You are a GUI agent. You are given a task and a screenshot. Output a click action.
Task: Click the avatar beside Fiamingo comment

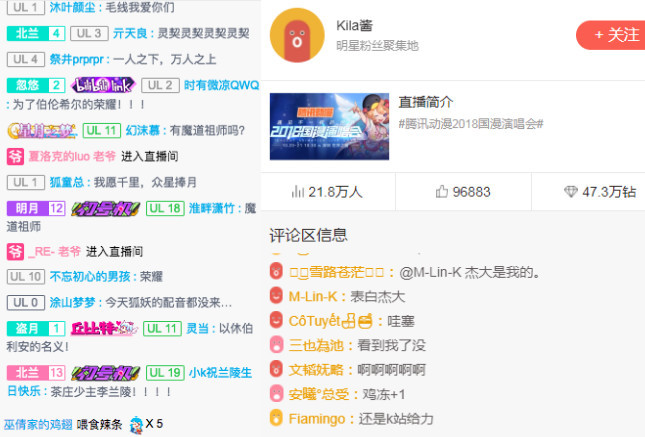276,418
